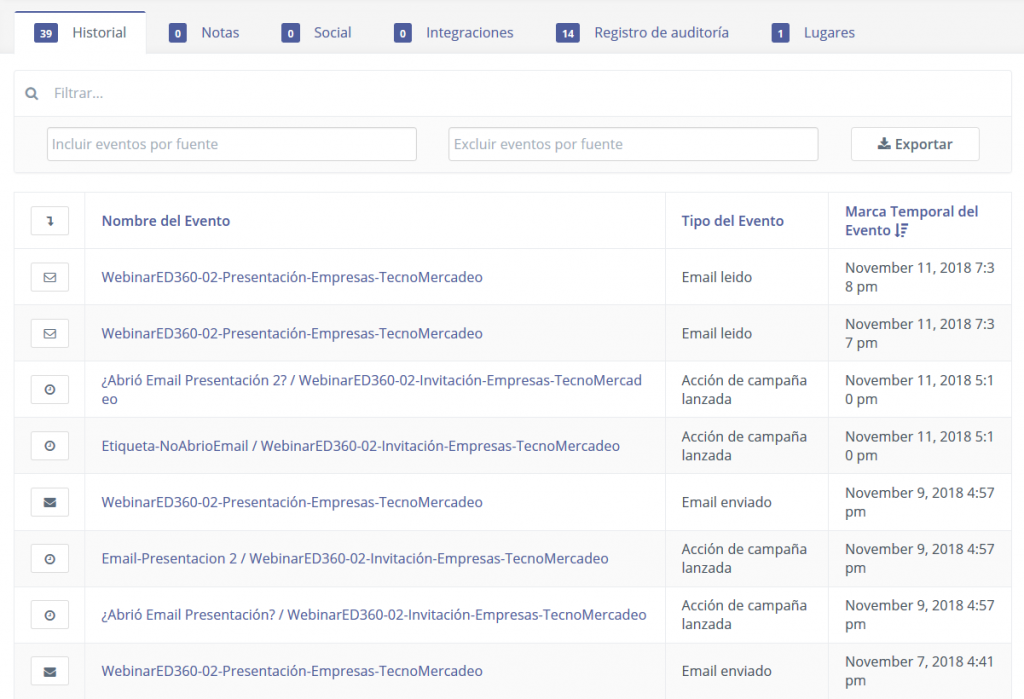1024x699 pixels.
Task: Sort by Tipo del Evento column header
Action: click(x=732, y=221)
